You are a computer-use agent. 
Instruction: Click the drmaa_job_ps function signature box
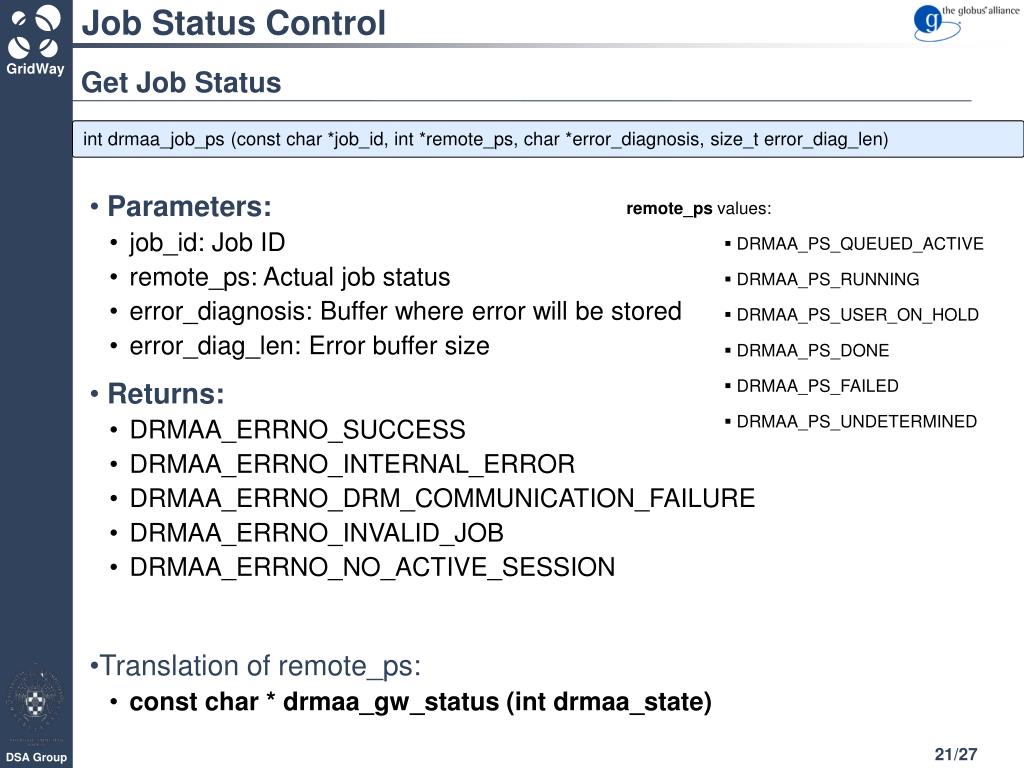pos(548,139)
